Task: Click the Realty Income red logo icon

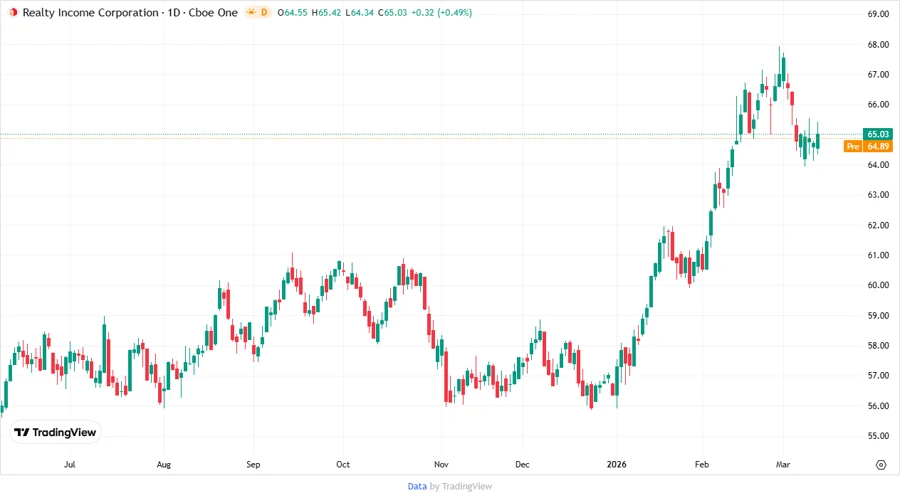Action: (13, 13)
